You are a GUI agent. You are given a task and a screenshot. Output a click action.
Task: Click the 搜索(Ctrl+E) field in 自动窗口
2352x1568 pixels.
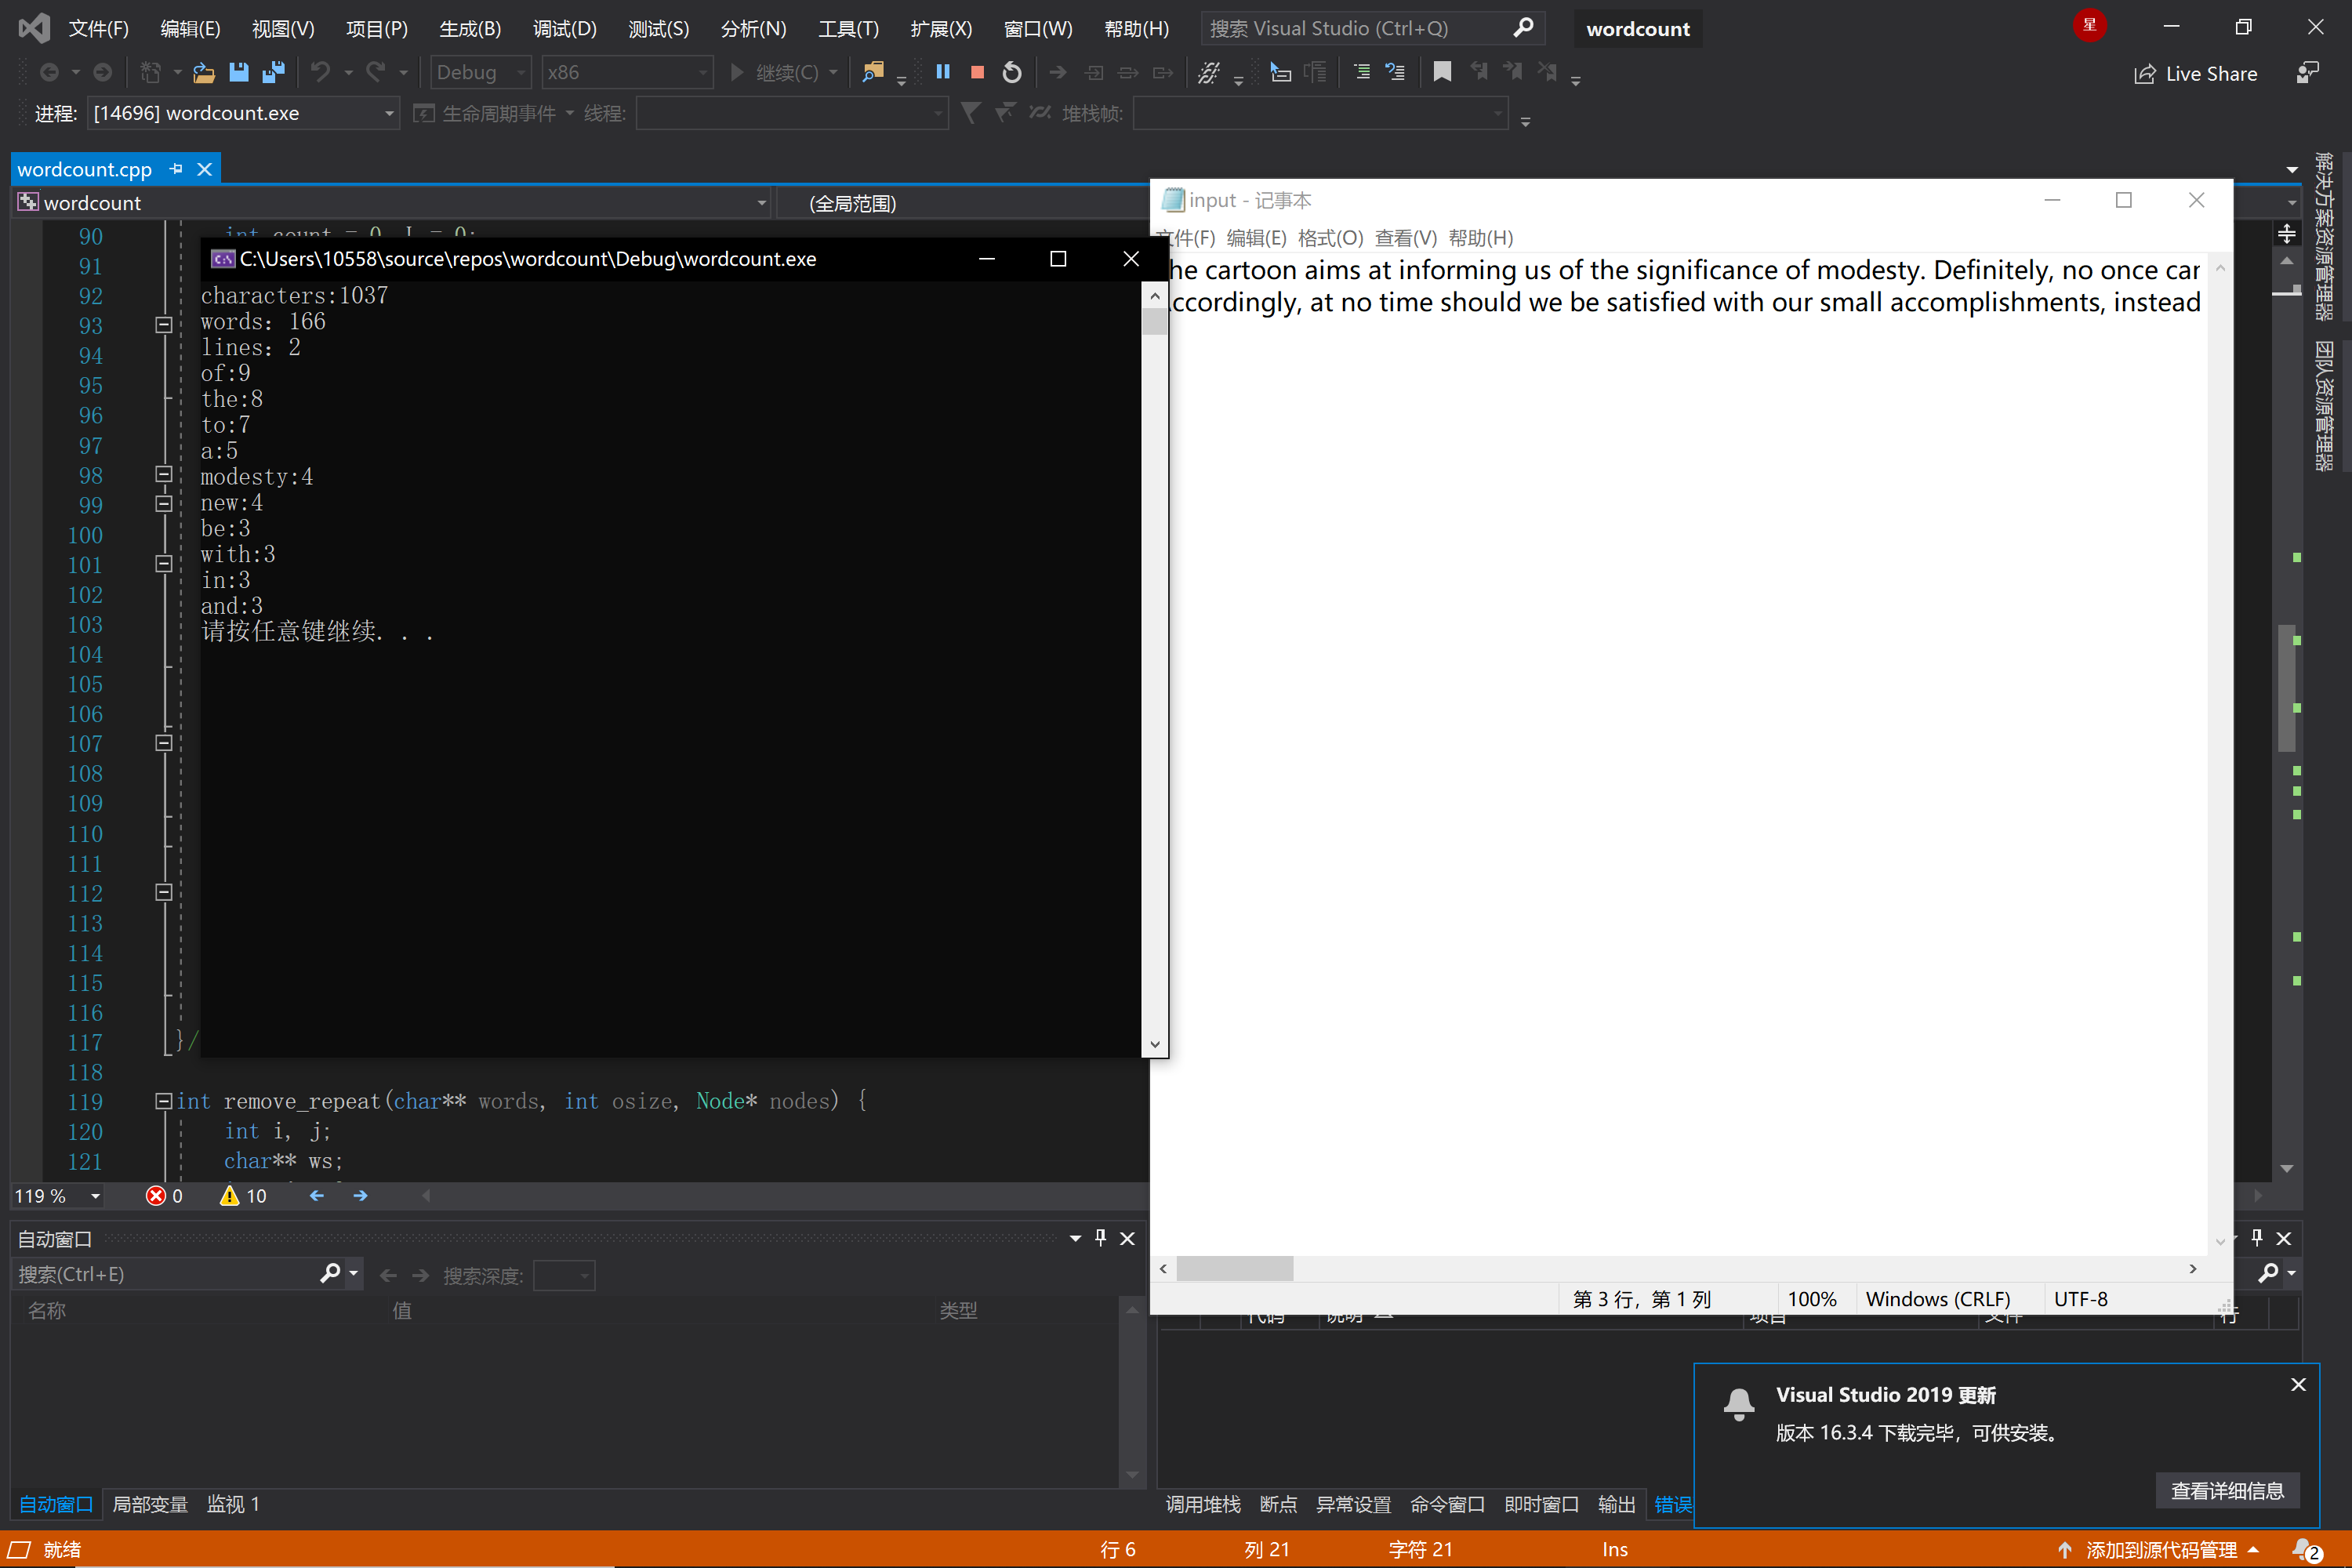pos(165,1274)
